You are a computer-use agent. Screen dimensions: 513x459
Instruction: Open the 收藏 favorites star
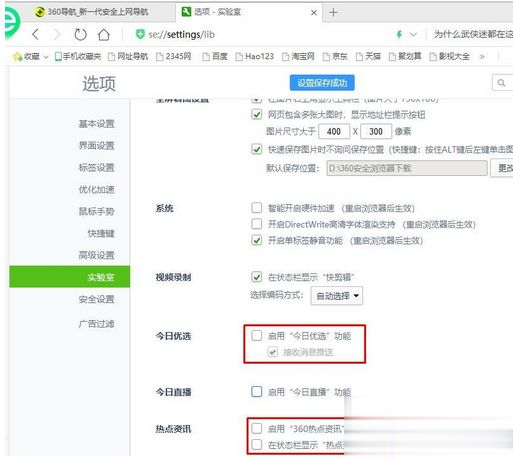tap(17, 57)
